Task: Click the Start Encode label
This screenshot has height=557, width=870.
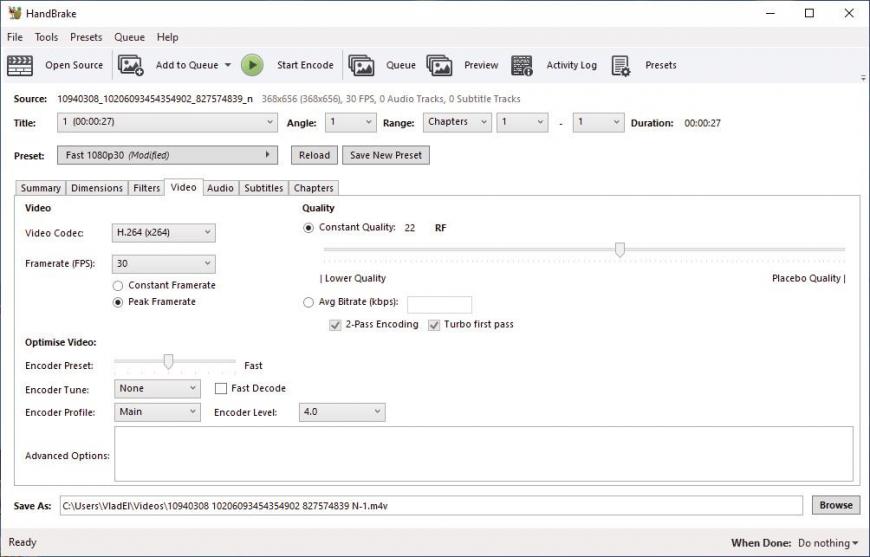Action: (305, 65)
